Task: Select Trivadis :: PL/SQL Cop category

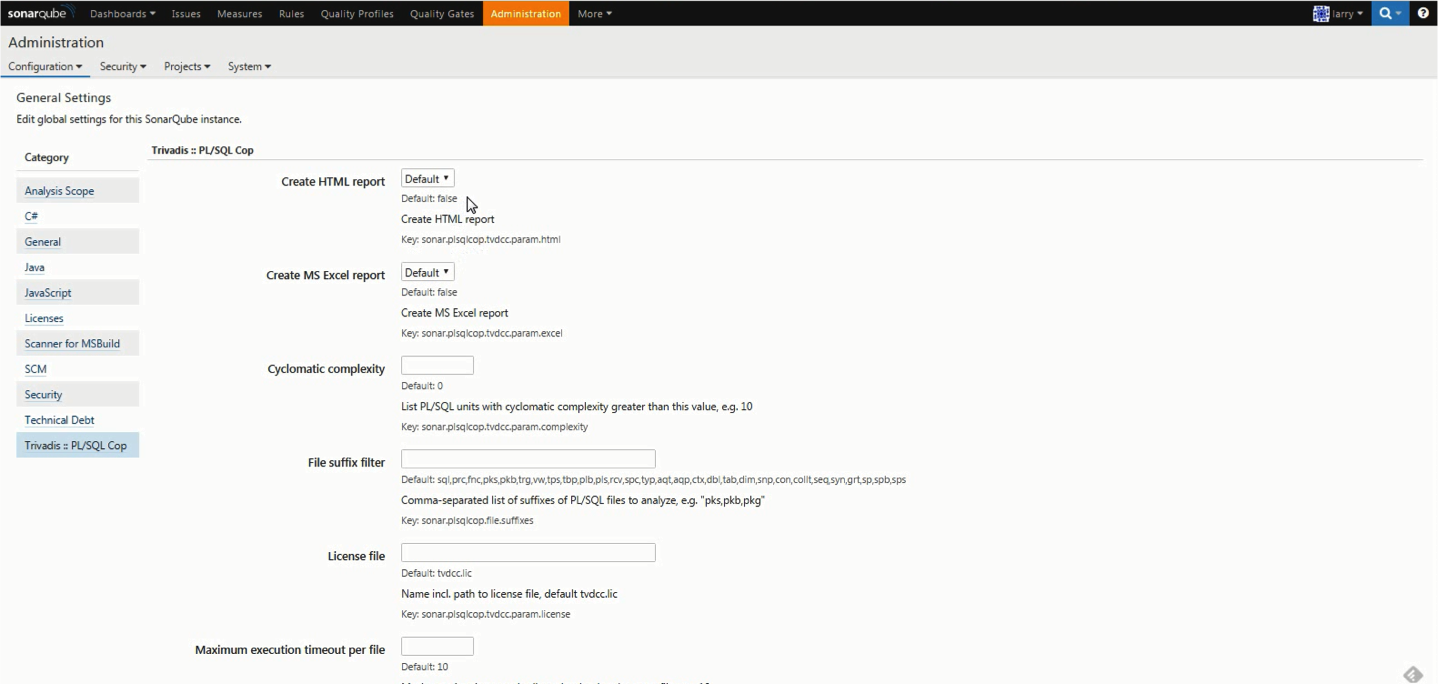Action: point(77,446)
